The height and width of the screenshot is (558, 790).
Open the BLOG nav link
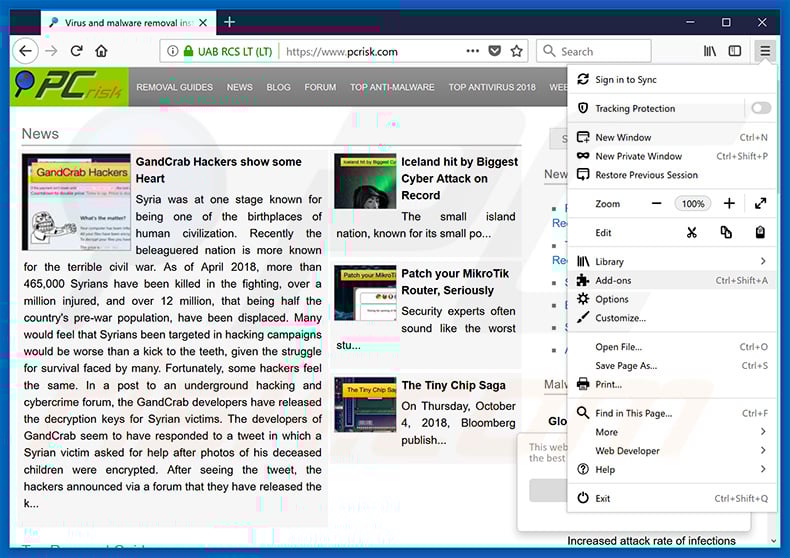[x=279, y=87]
